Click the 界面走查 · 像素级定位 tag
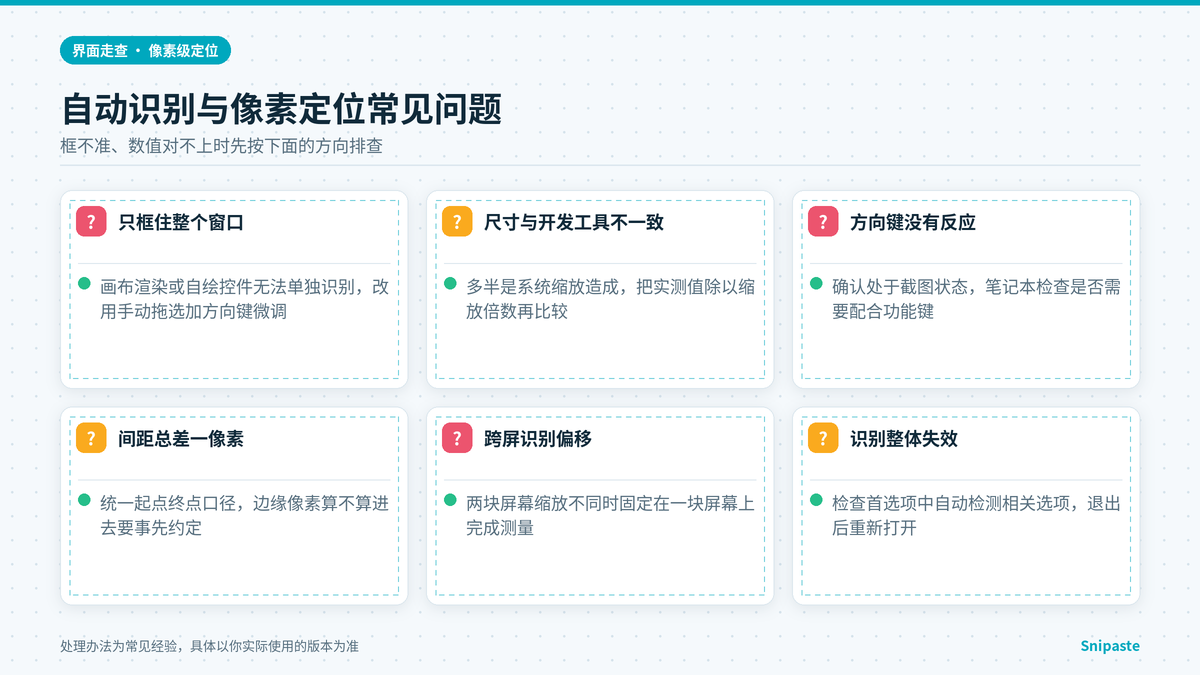The image size is (1200, 675). click(x=145, y=50)
